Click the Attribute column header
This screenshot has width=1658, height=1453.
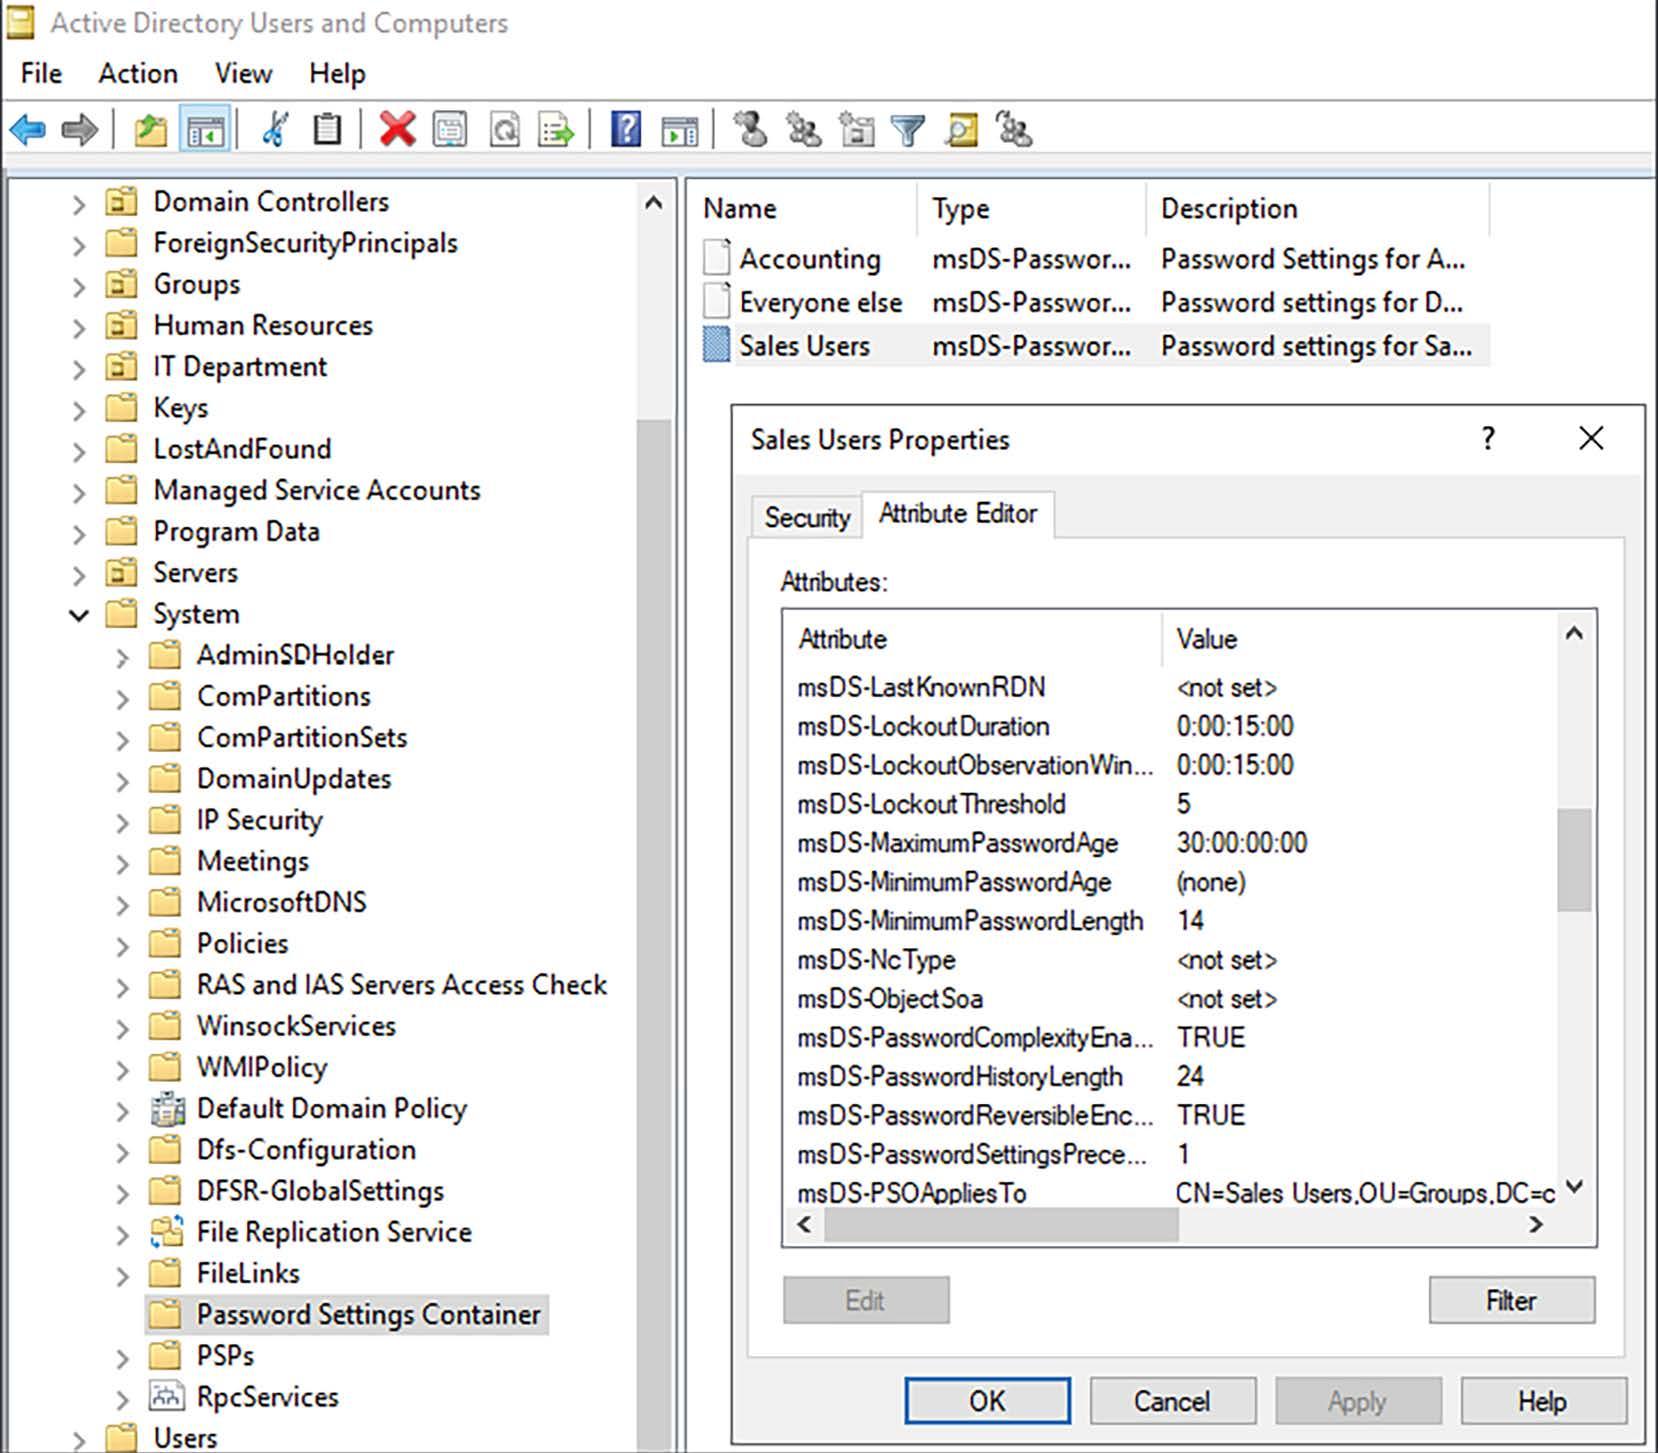point(973,639)
